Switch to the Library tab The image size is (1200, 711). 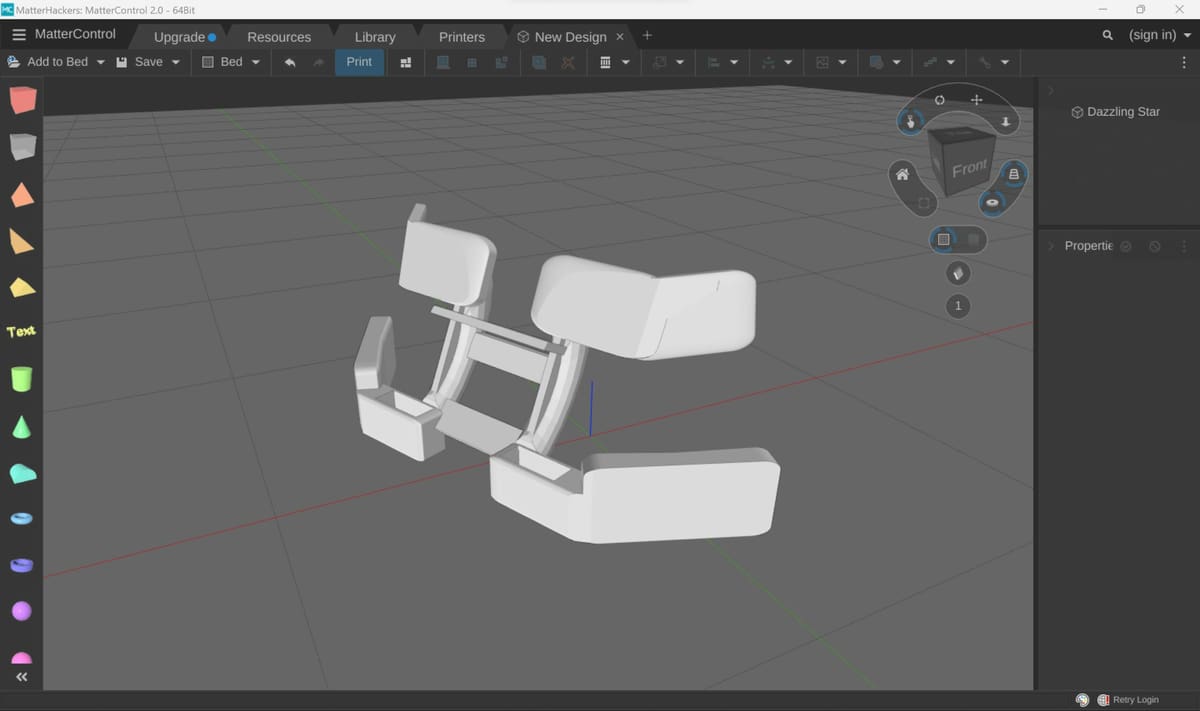pos(375,37)
